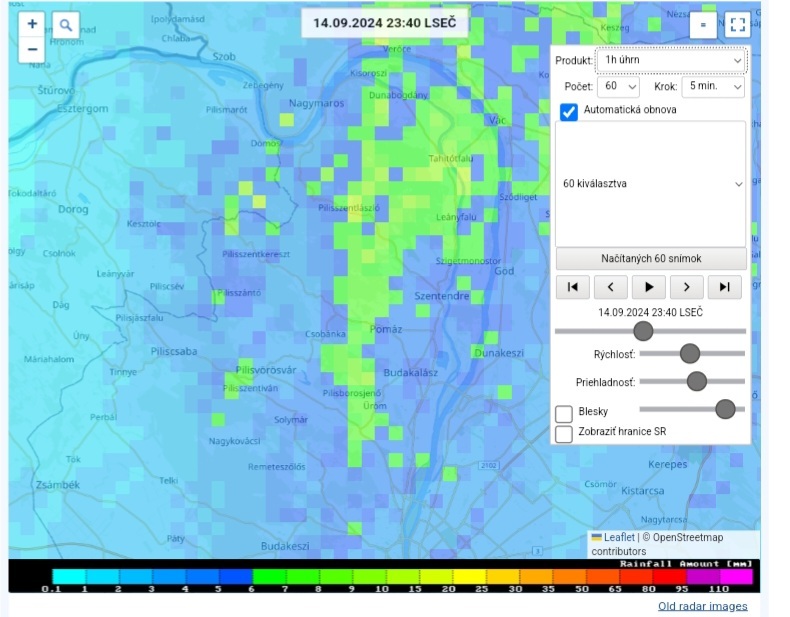The width and height of the screenshot is (790, 617).
Task: Step forward one radar frame
Action: 687,287
